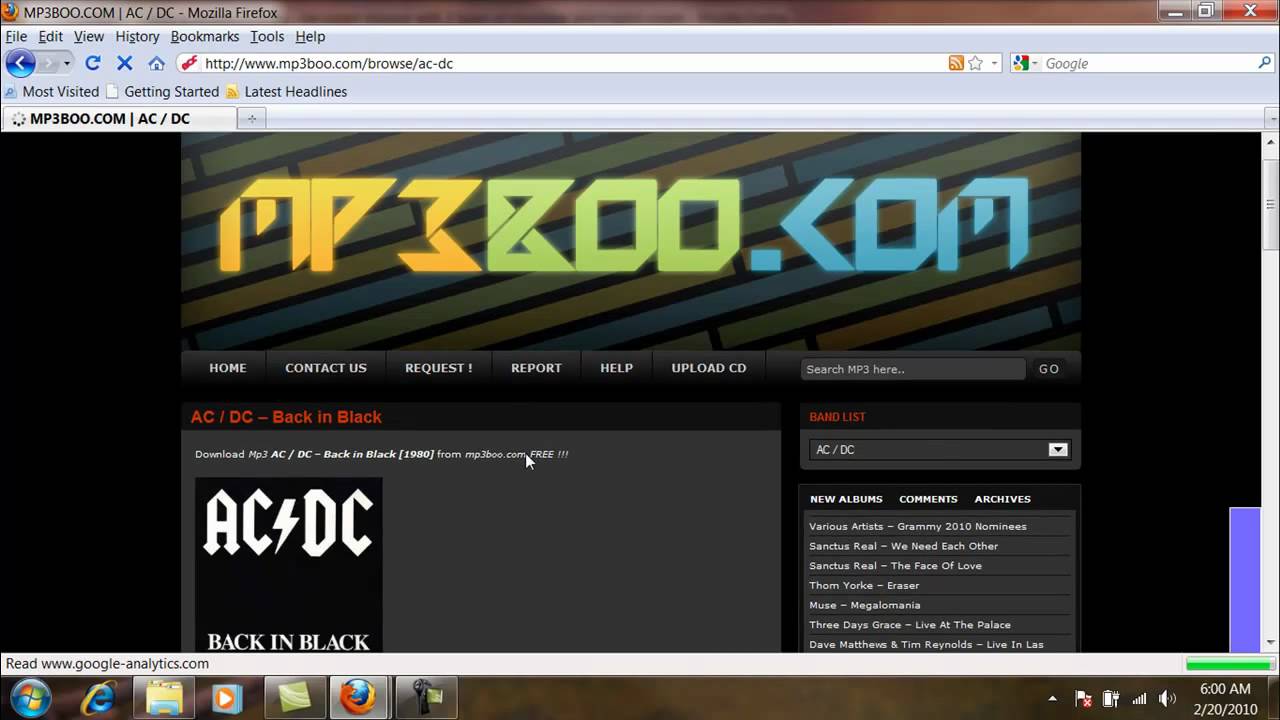Reload the page with the refresh icon
1280x720 pixels.
pyautogui.click(x=92, y=63)
